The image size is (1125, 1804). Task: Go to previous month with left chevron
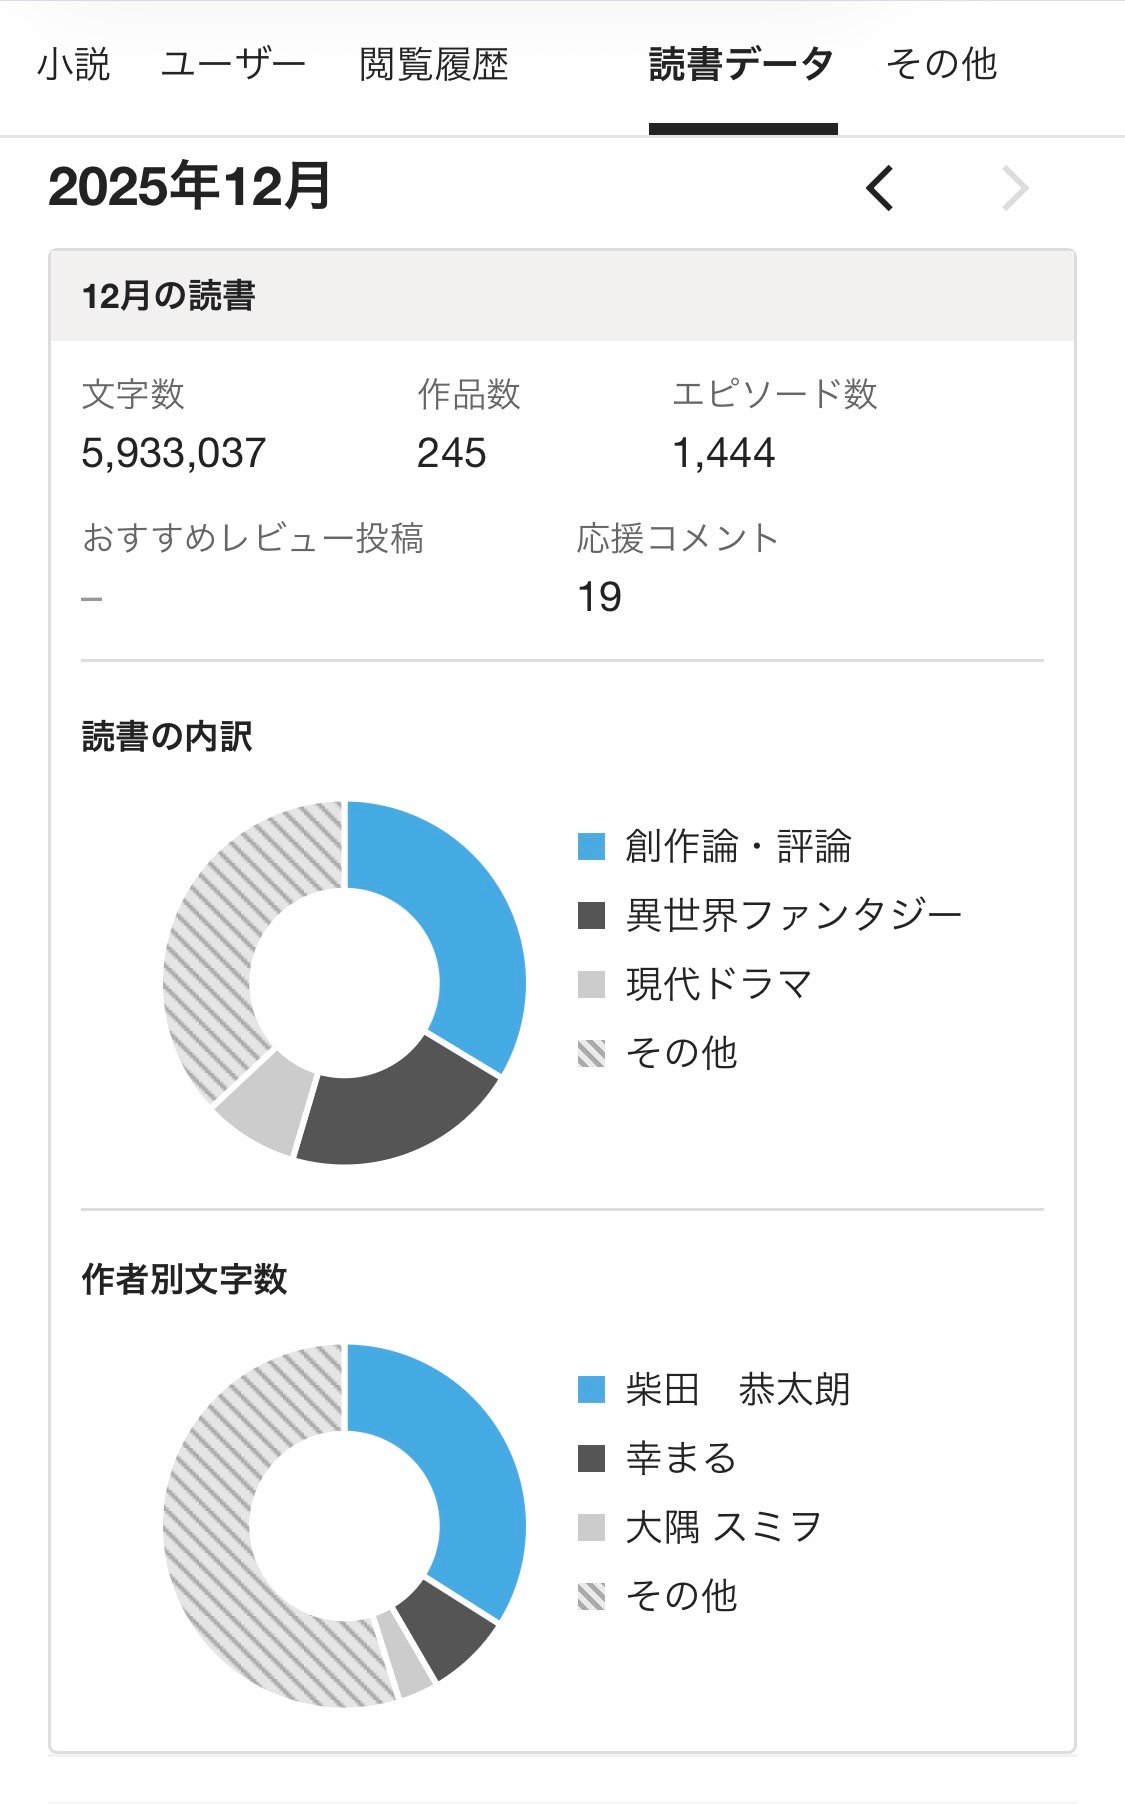pyautogui.click(x=880, y=188)
